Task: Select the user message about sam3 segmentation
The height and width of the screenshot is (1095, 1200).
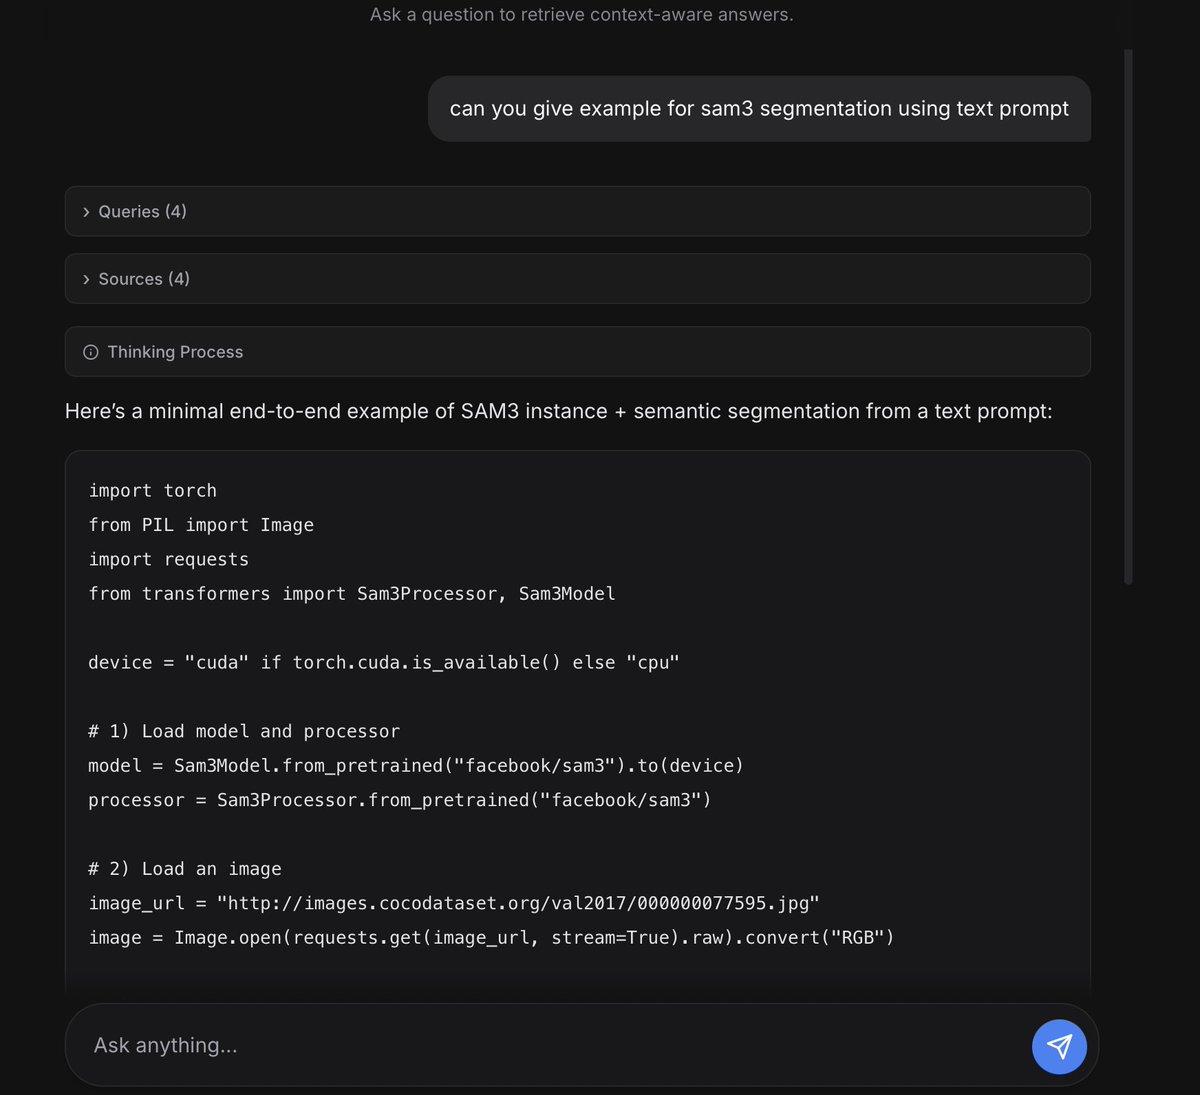Action: click(x=760, y=108)
